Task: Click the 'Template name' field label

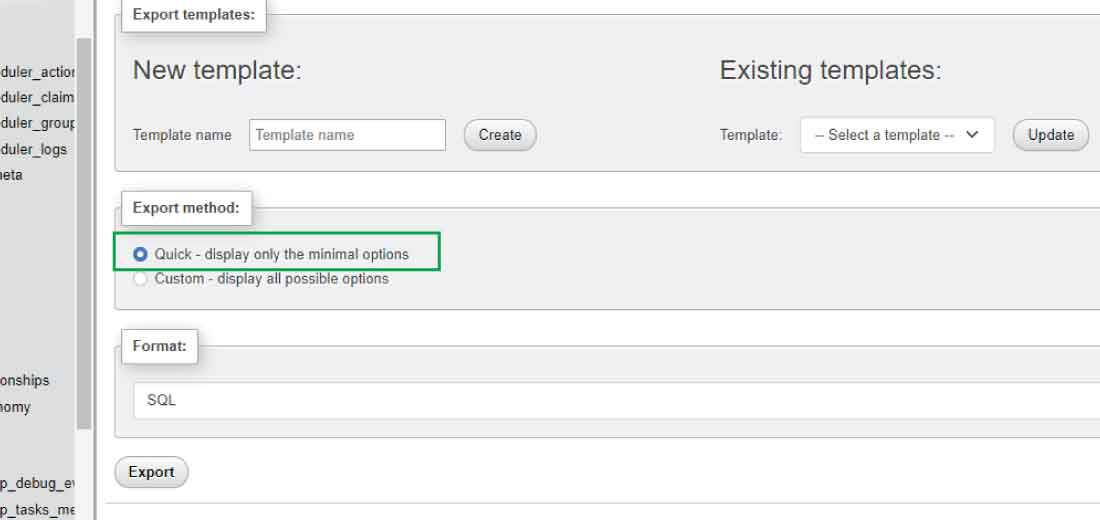Action: pos(182,135)
